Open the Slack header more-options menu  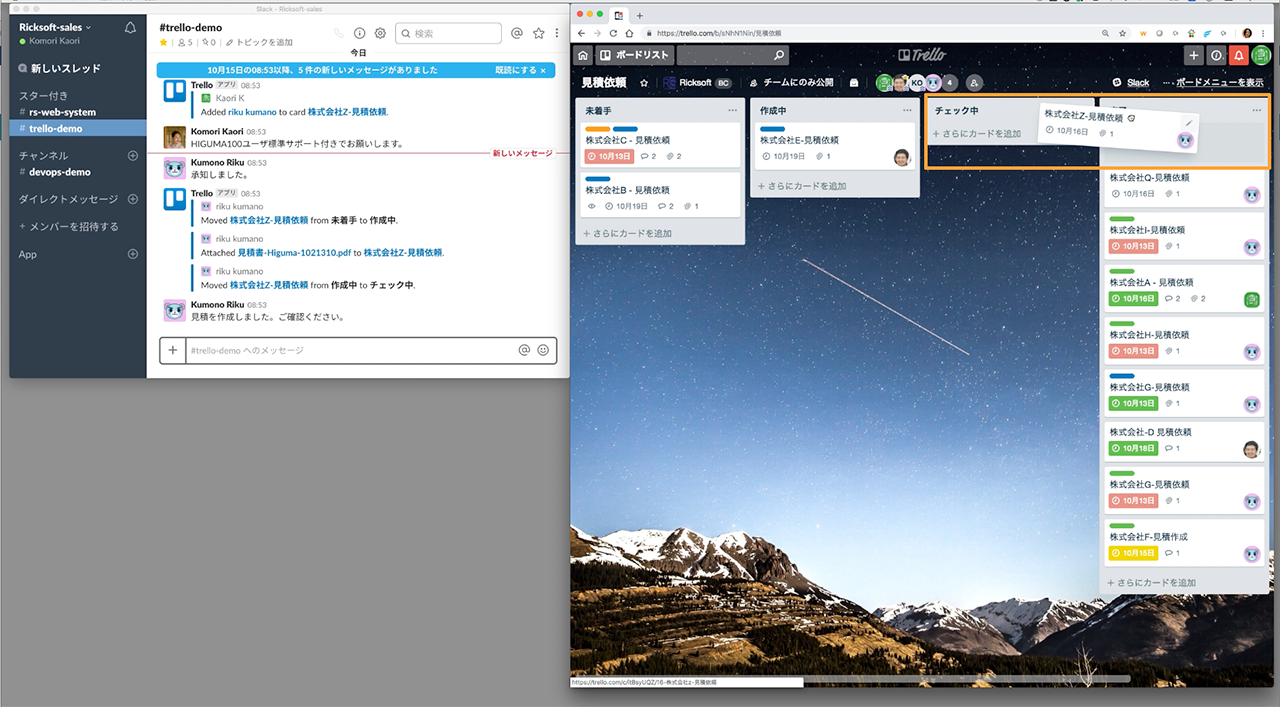point(557,33)
